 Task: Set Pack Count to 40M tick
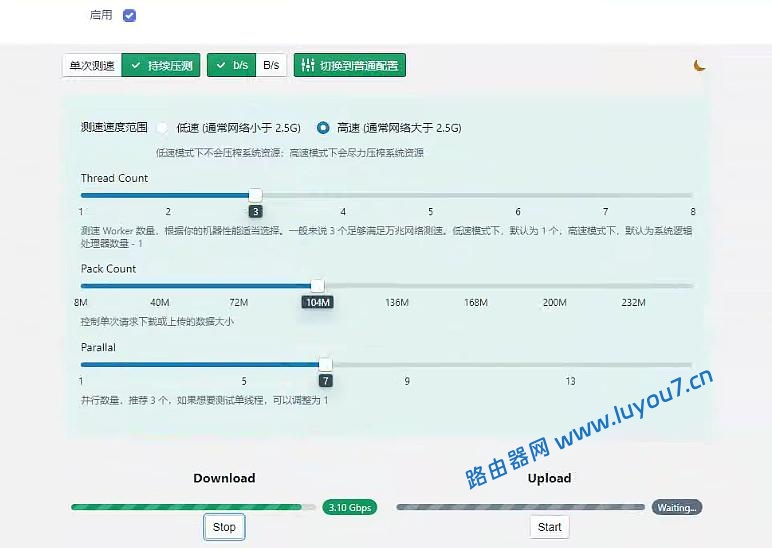click(160, 302)
